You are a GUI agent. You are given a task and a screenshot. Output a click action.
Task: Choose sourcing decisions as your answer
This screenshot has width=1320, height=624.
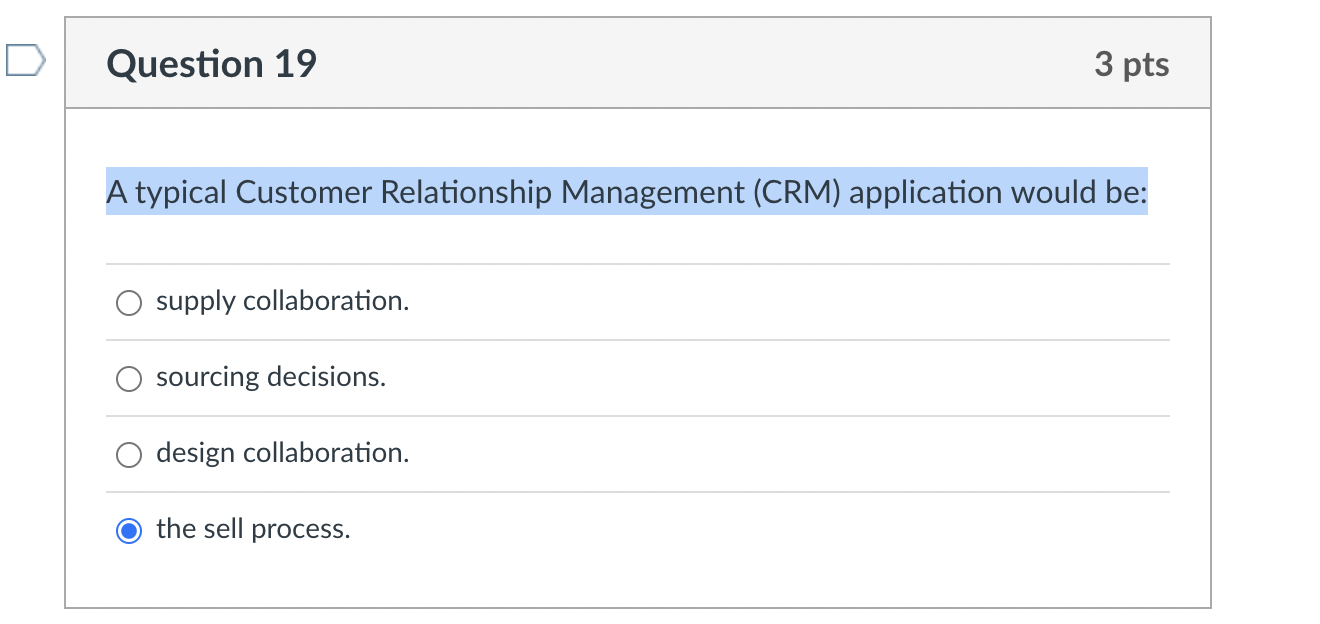point(128,378)
